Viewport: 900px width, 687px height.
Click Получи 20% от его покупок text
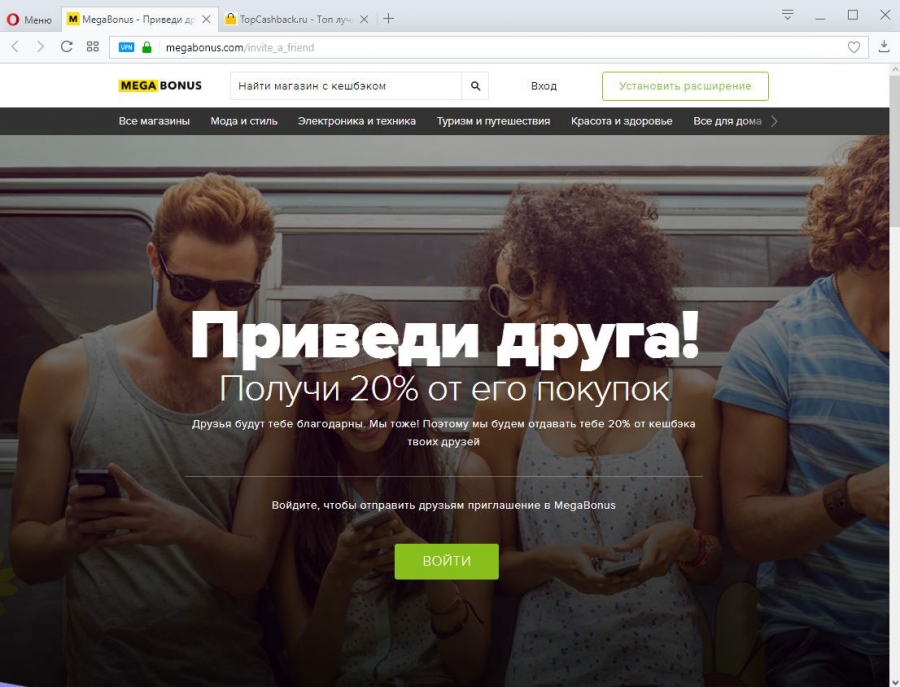coord(444,389)
